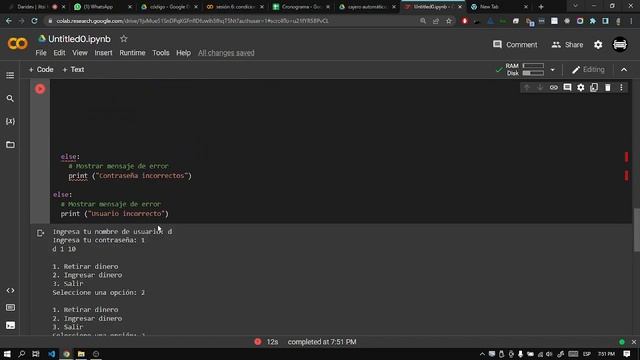Screen dimensions: 640x360
Task: Mirror cell in tab icon
Action: [x=594, y=88]
